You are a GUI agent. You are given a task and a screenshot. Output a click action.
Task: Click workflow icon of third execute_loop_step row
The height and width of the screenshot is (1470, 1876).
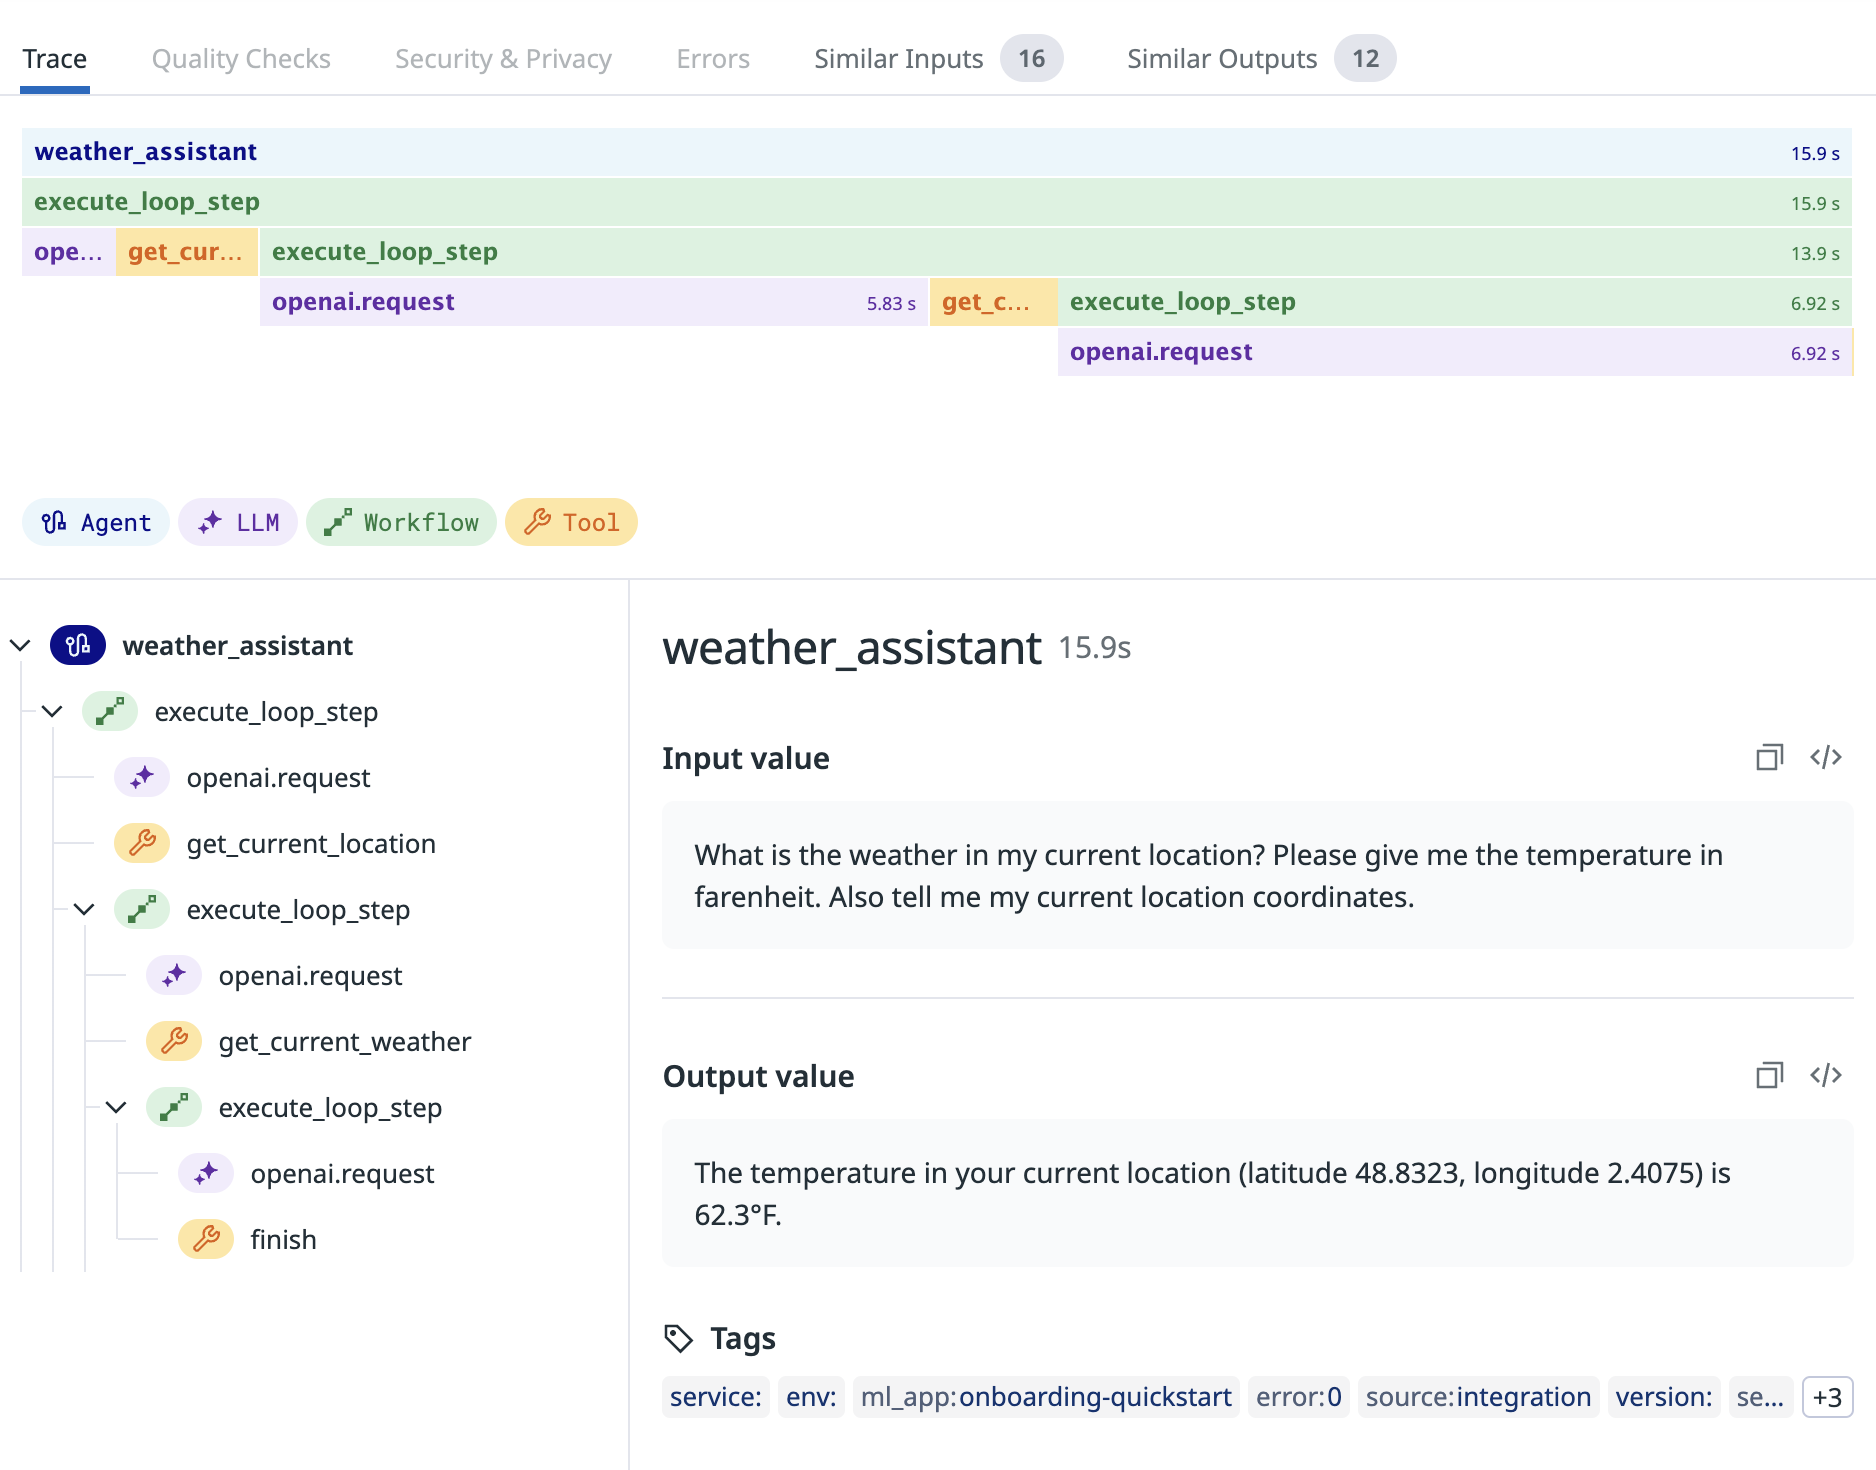click(174, 1108)
